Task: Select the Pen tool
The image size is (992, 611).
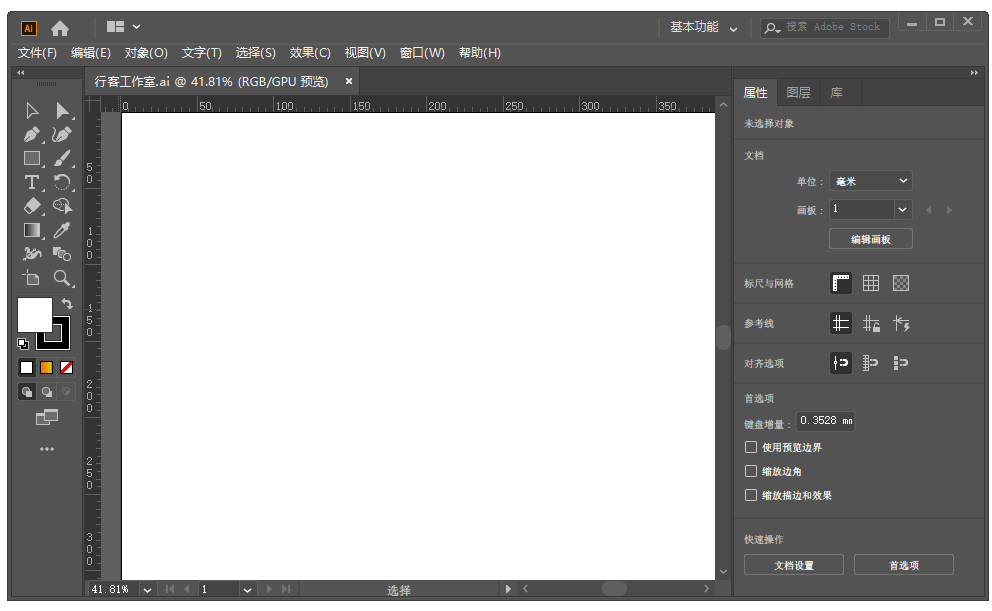Action: (x=32, y=135)
